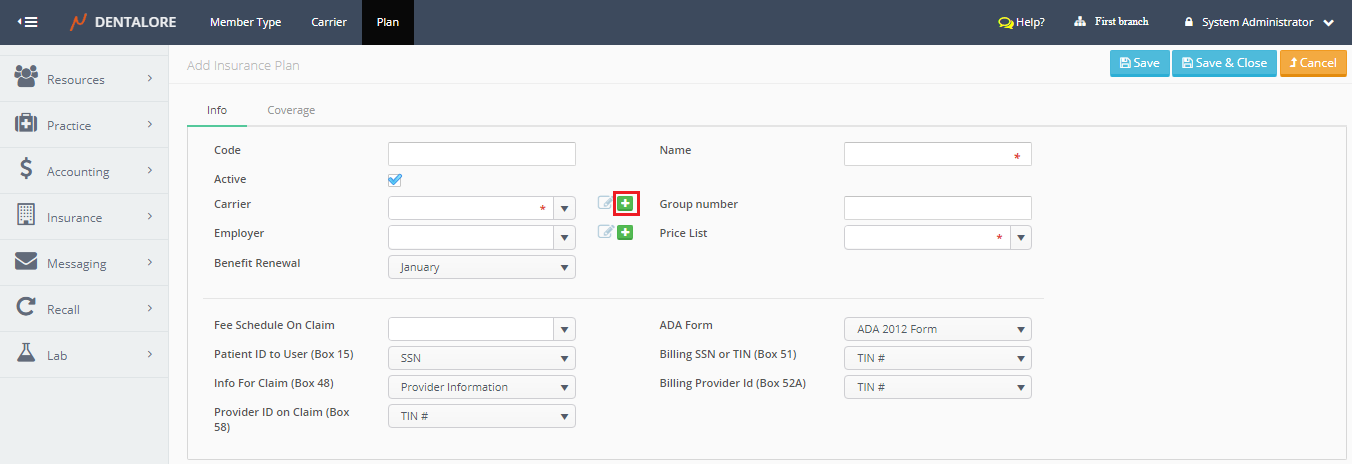Open the Benefit Renewal month dropdown

pyautogui.click(x=481, y=267)
